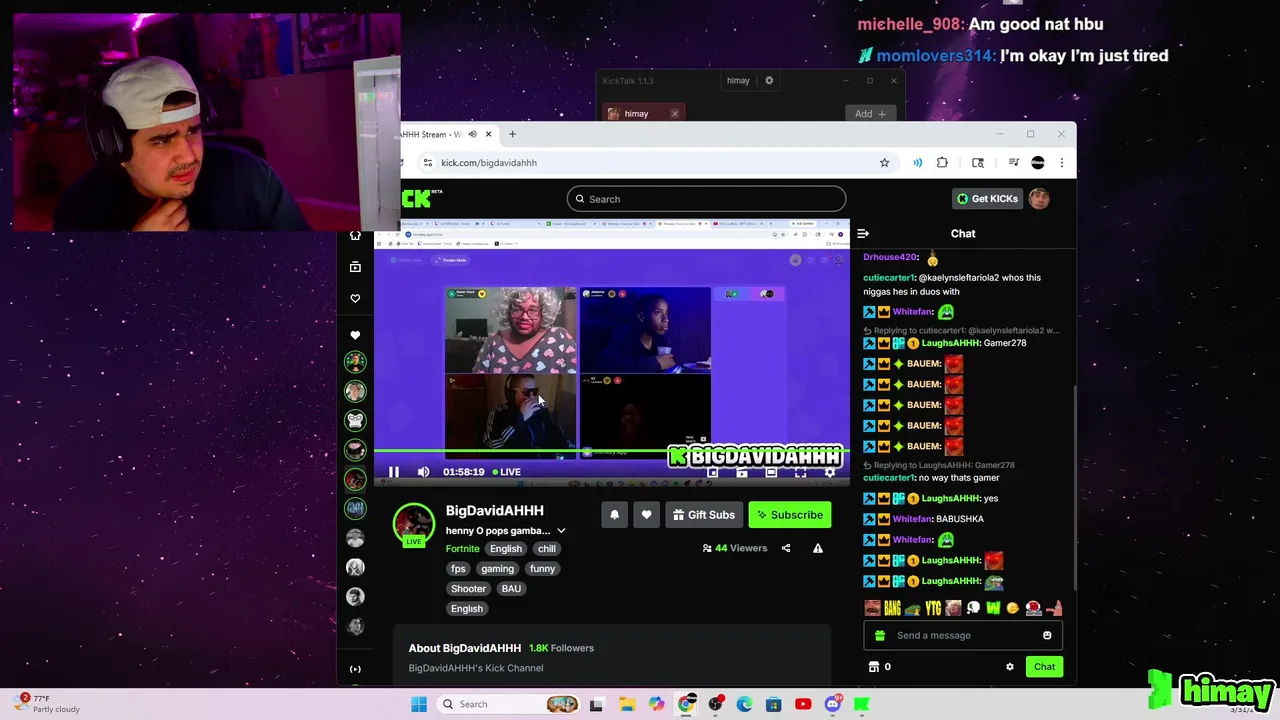Screen dimensions: 1280x720
Task: Follow the channel using the heart button
Action: 646,515
